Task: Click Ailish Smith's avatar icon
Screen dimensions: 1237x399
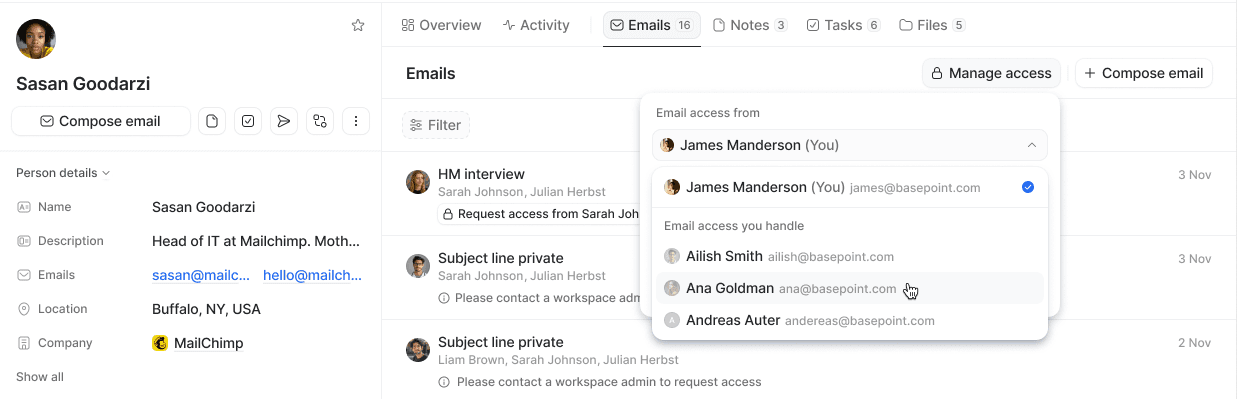Action: [672, 257]
